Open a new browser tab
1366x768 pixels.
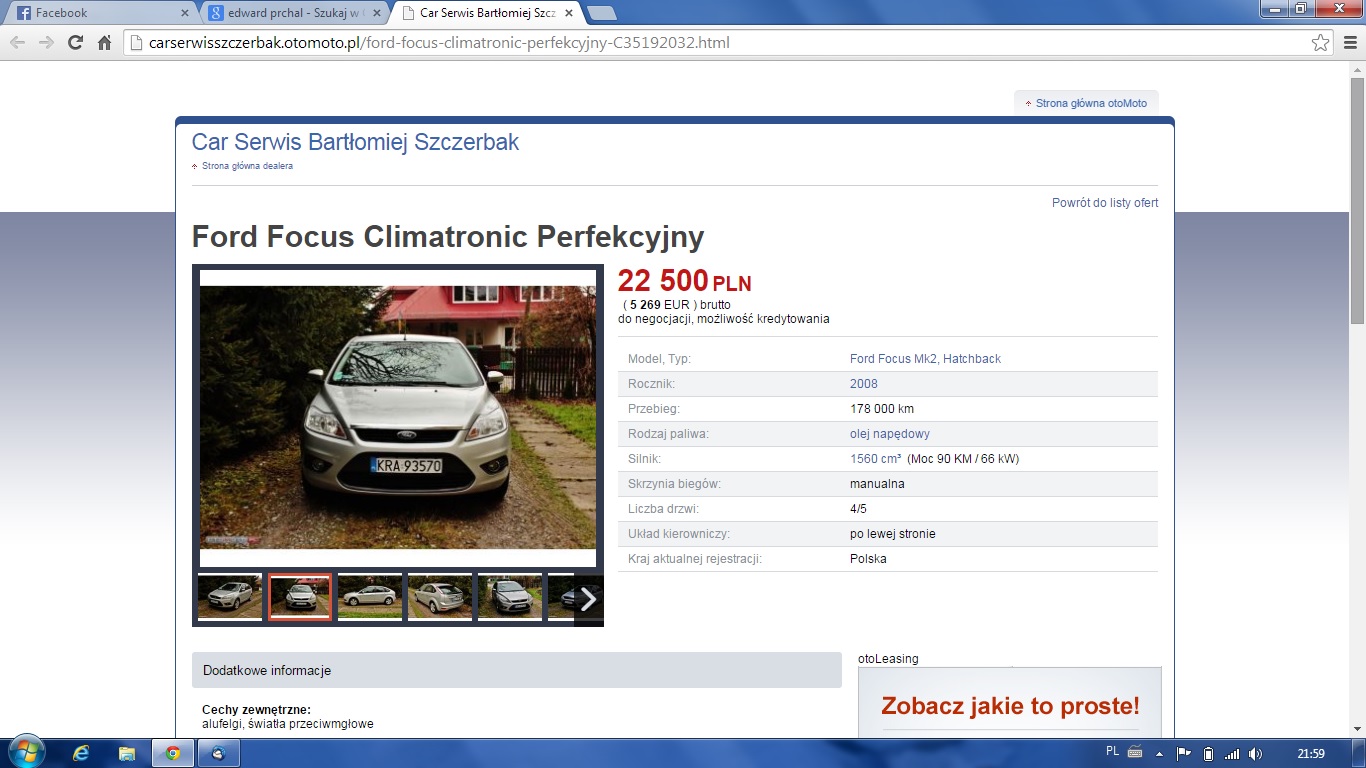point(601,13)
